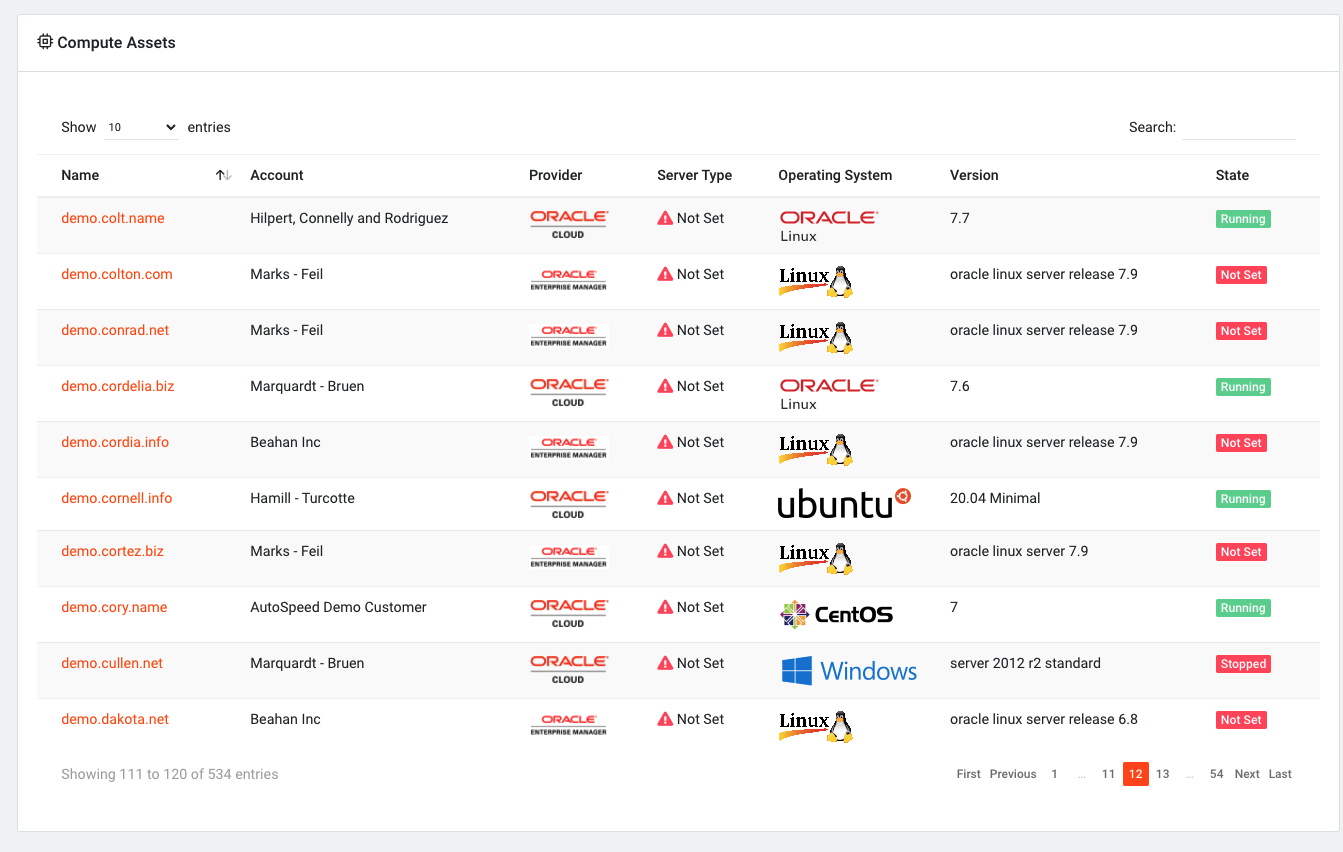Click the Oracle Linux logo for demo.cordelia.biz

[x=829, y=394]
